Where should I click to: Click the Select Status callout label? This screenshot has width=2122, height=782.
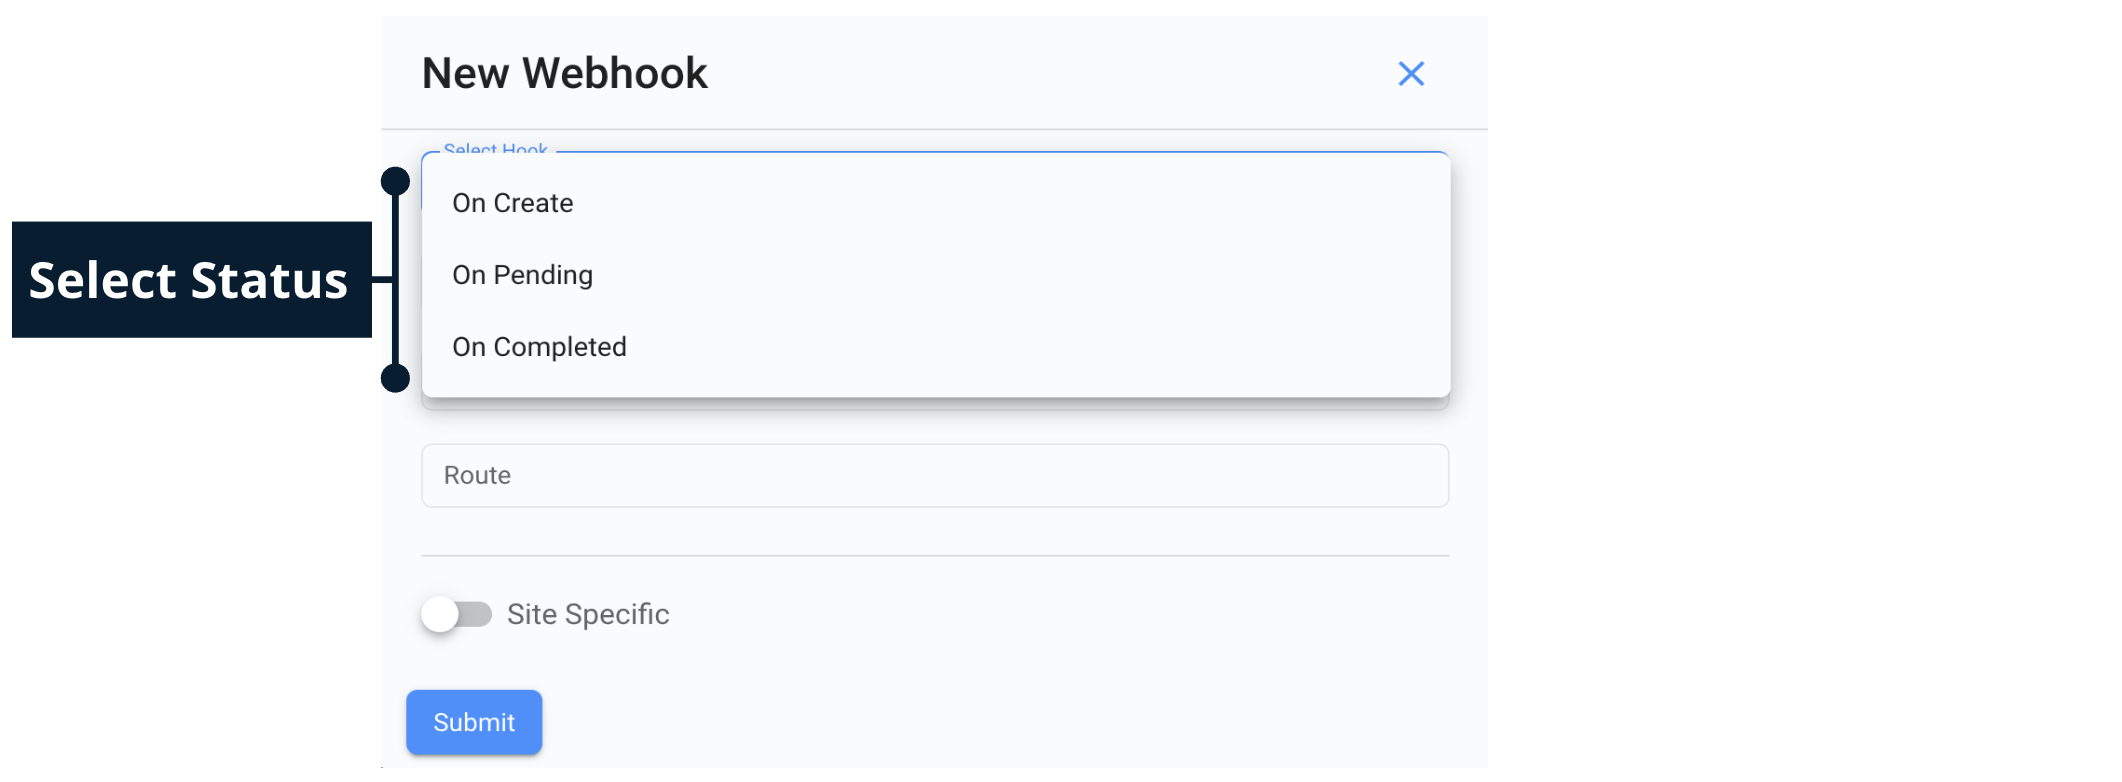[x=190, y=280]
